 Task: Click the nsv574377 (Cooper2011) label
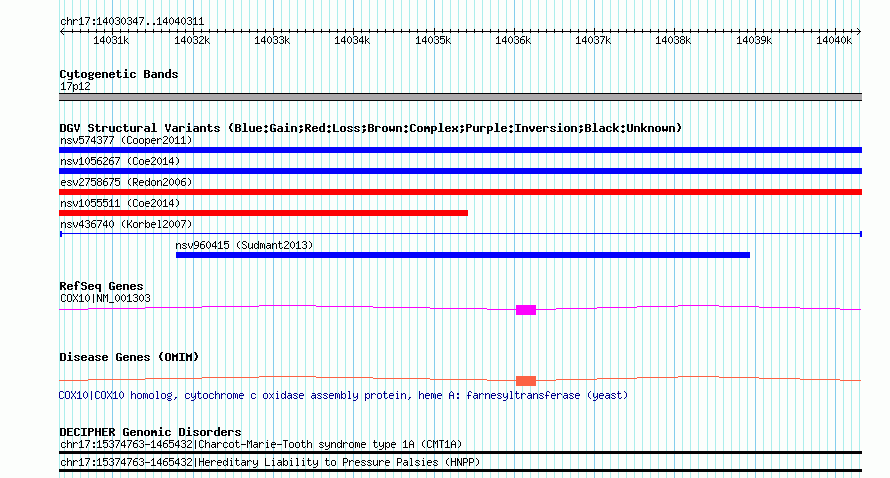(x=126, y=140)
